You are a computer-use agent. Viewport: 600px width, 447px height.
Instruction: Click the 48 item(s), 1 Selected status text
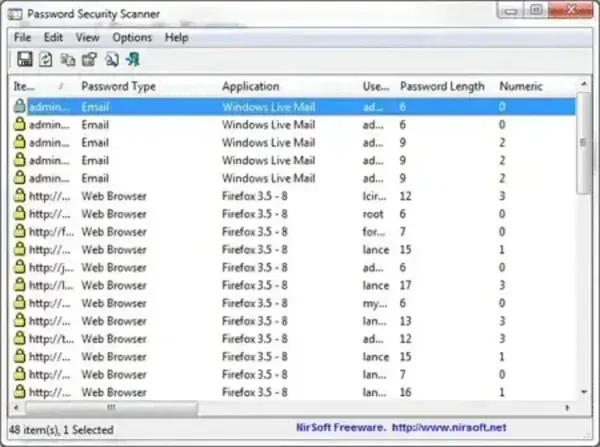[61, 430]
